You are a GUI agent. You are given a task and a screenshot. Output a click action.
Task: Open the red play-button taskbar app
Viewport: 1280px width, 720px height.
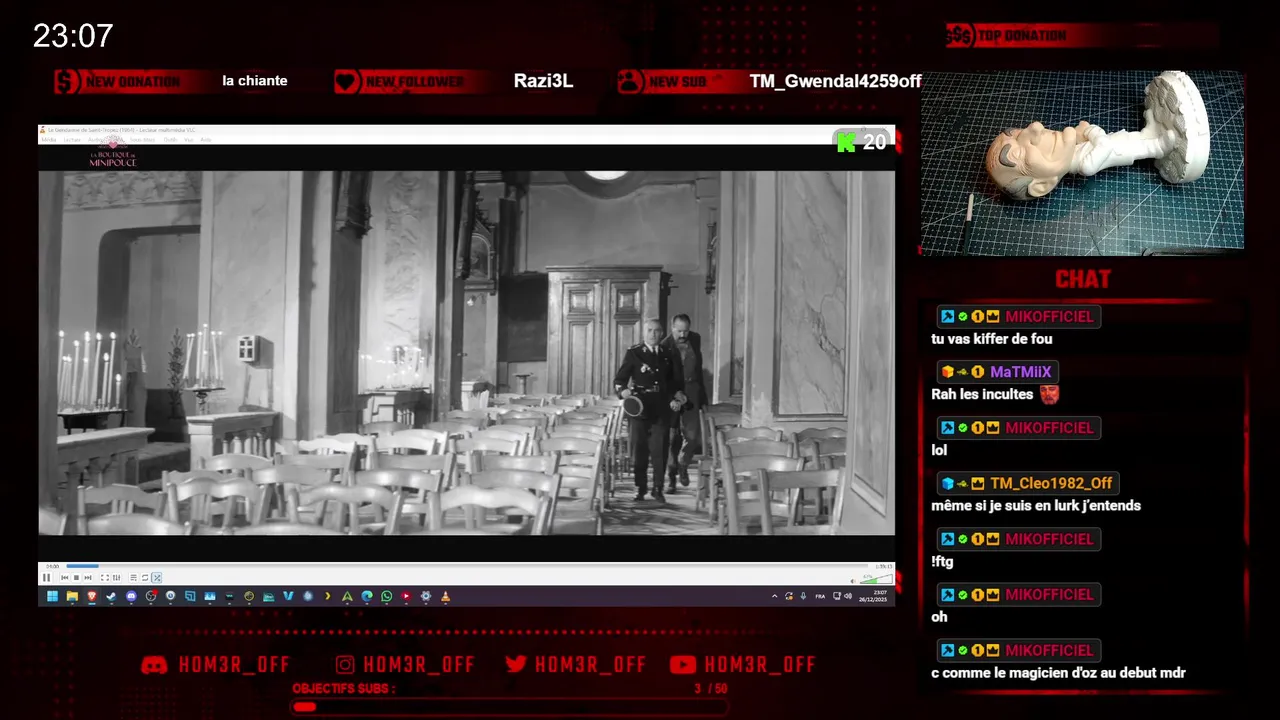click(x=406, y=596)
